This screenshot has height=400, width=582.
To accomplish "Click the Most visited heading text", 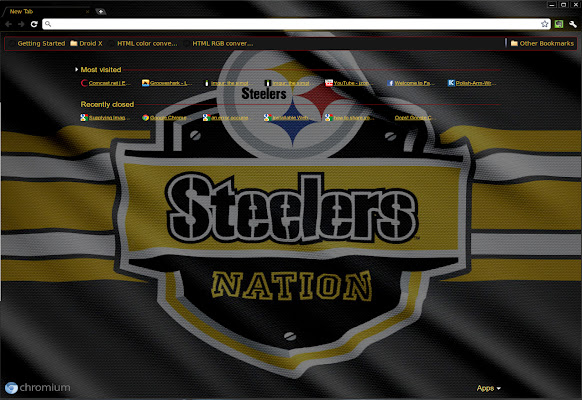I will click(x=101, y=70).
